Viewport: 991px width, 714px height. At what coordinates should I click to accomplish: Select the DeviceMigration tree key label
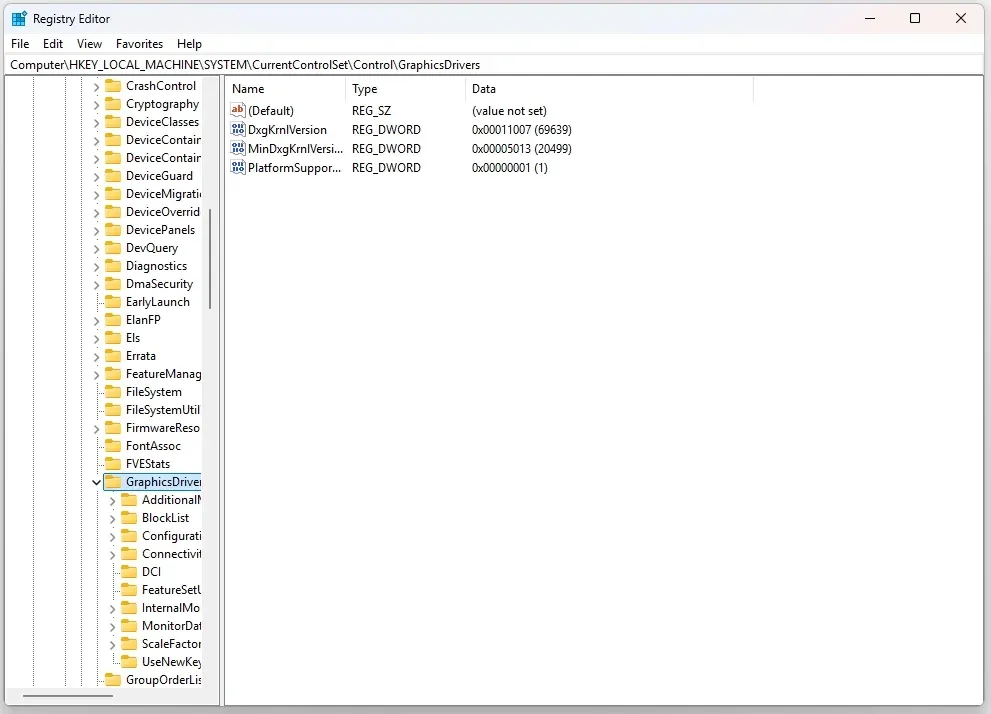click(x=164, y=193)
